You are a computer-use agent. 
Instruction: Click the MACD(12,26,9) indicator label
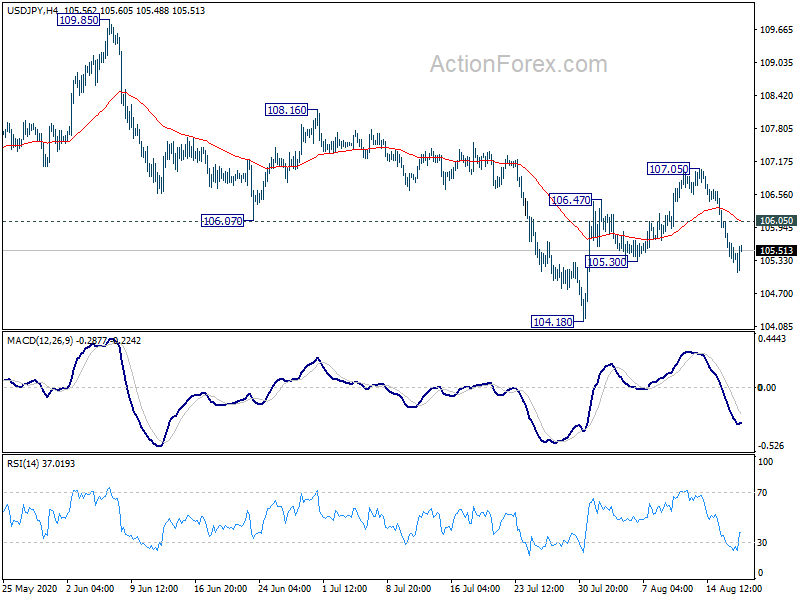[x=40, y=340]
